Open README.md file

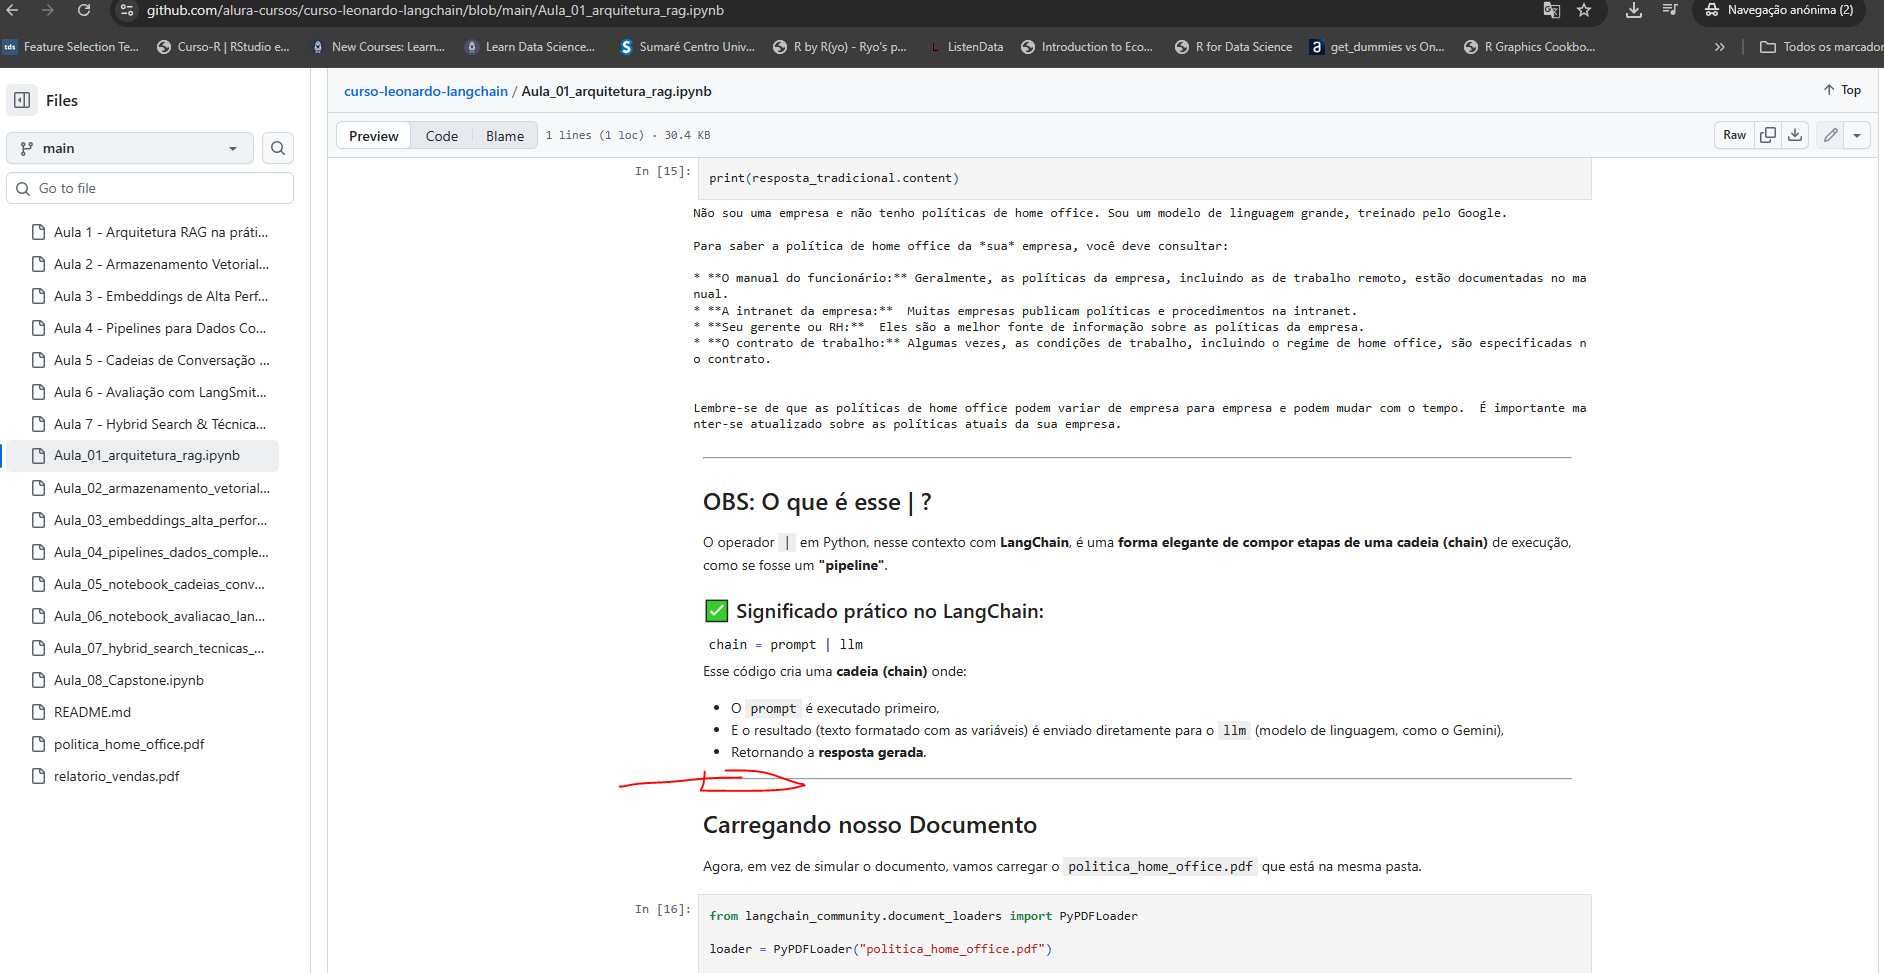click(x=92, y=712)
